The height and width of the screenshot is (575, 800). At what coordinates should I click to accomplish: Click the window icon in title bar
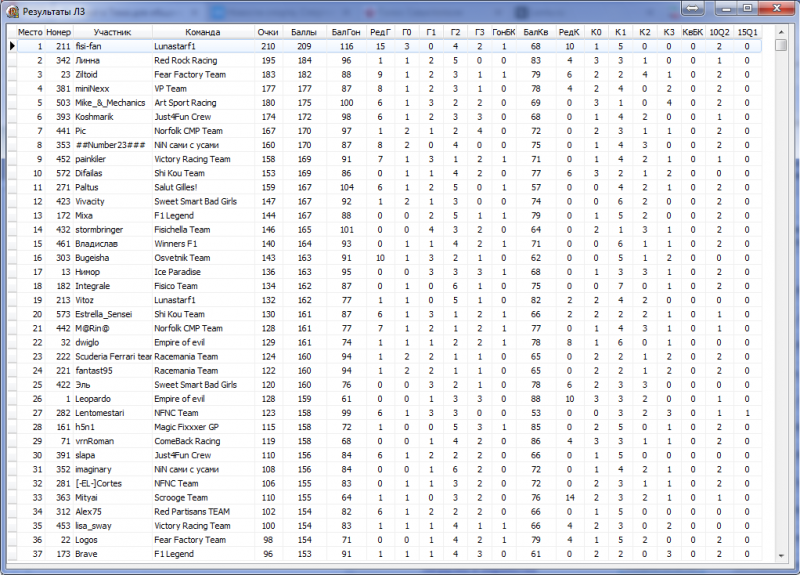pyautogui.click(x=12, y=10)
